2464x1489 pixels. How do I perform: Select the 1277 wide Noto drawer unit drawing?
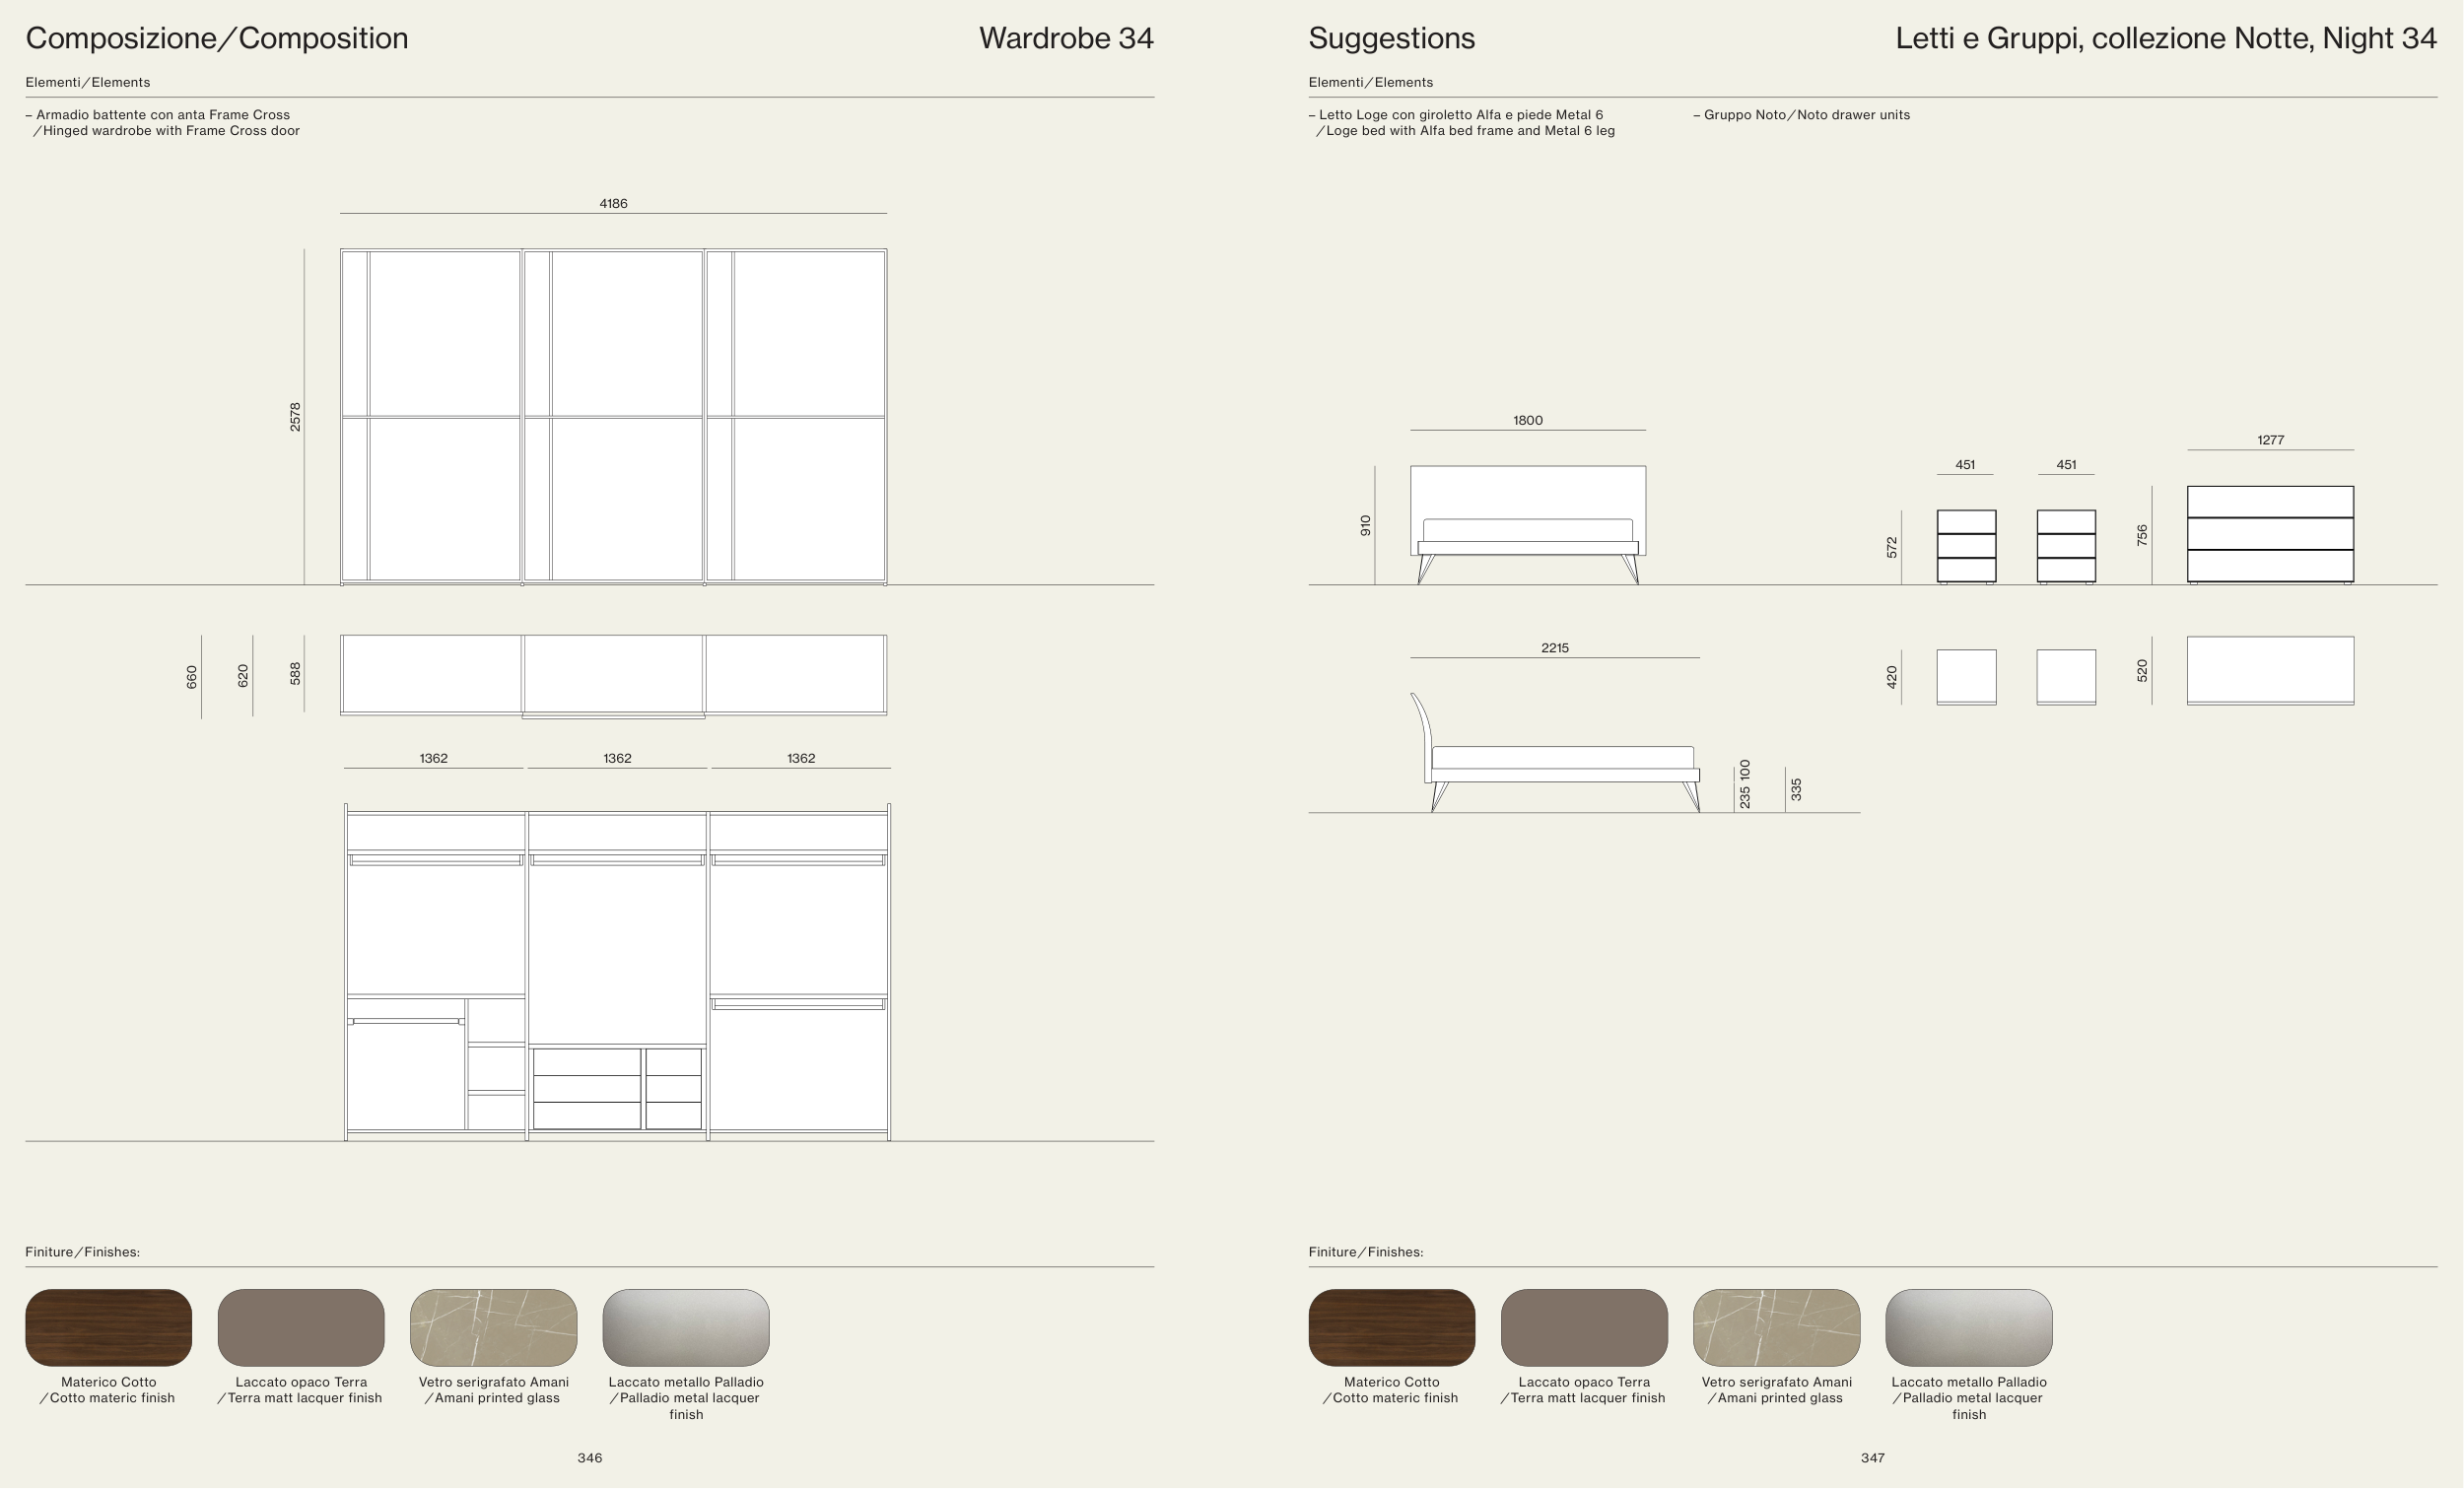2270,534
